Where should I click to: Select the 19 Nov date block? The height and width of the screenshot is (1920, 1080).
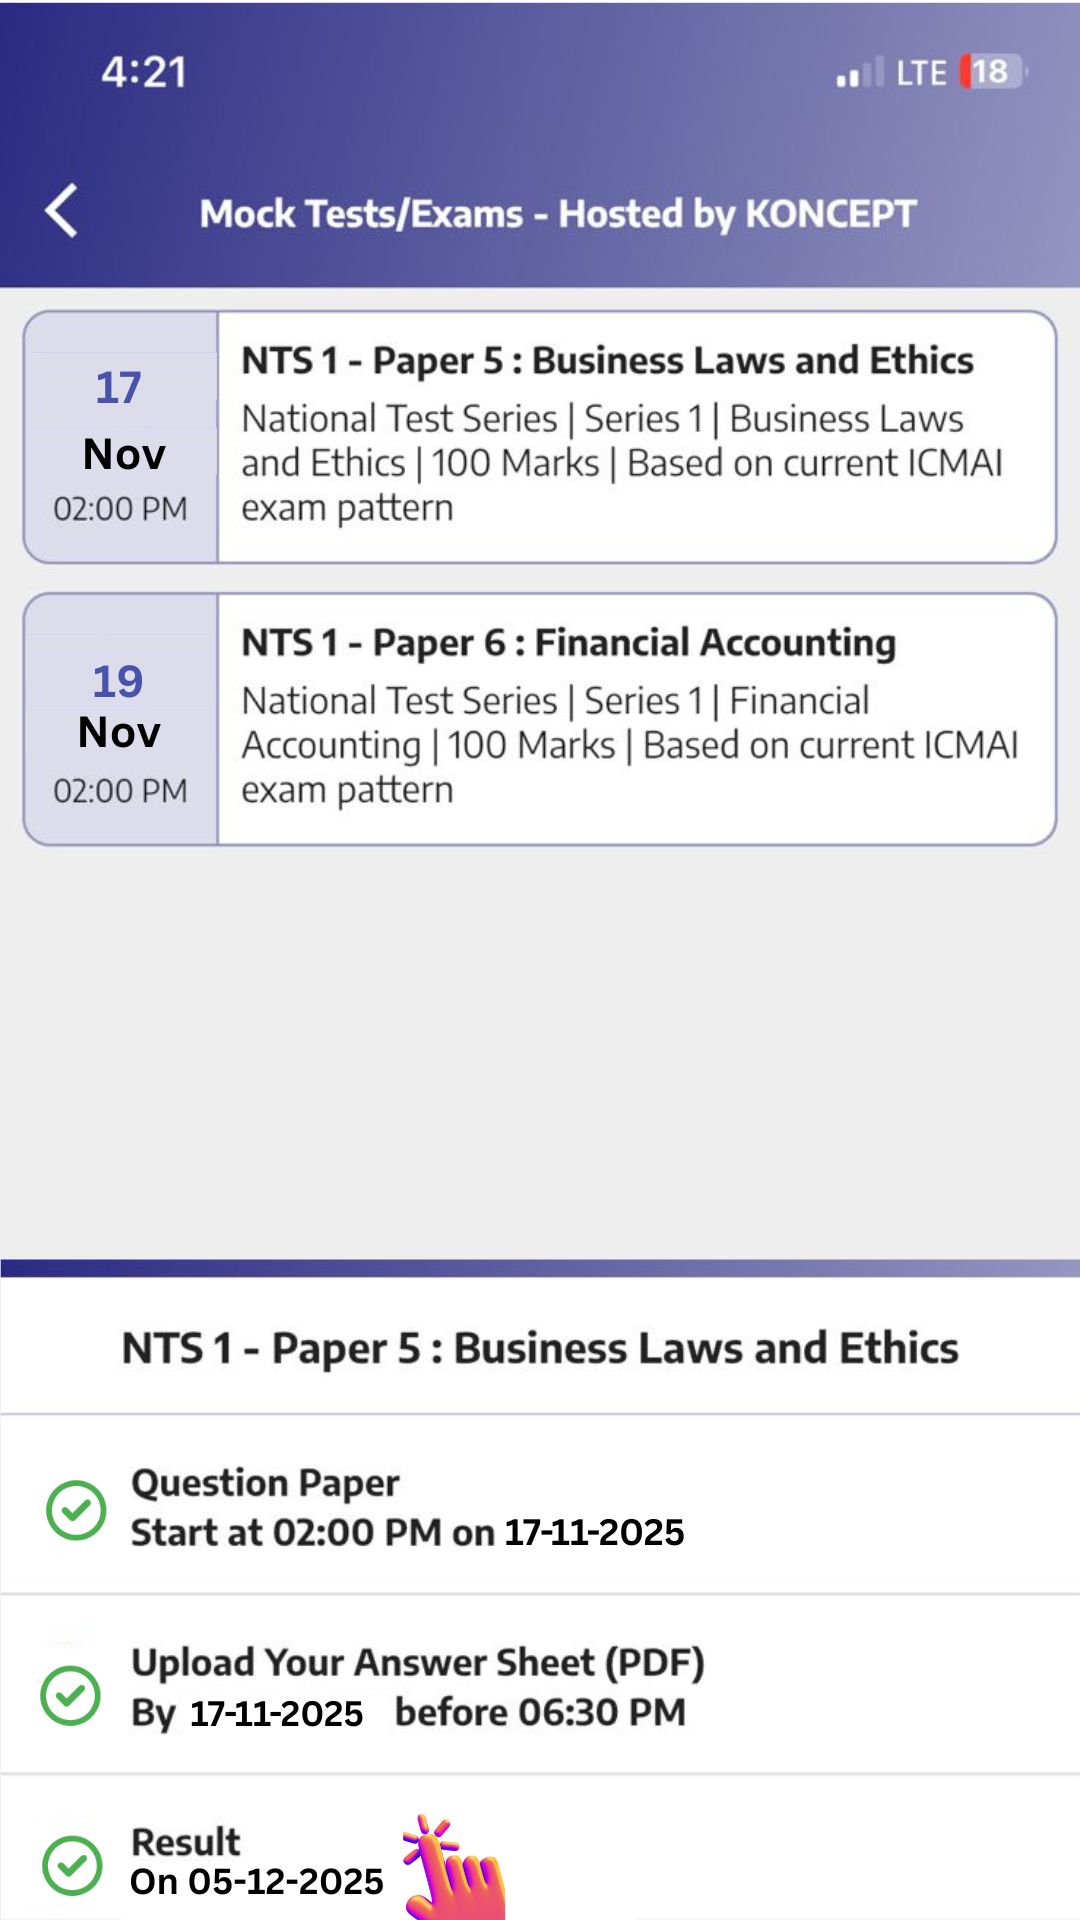120,720
